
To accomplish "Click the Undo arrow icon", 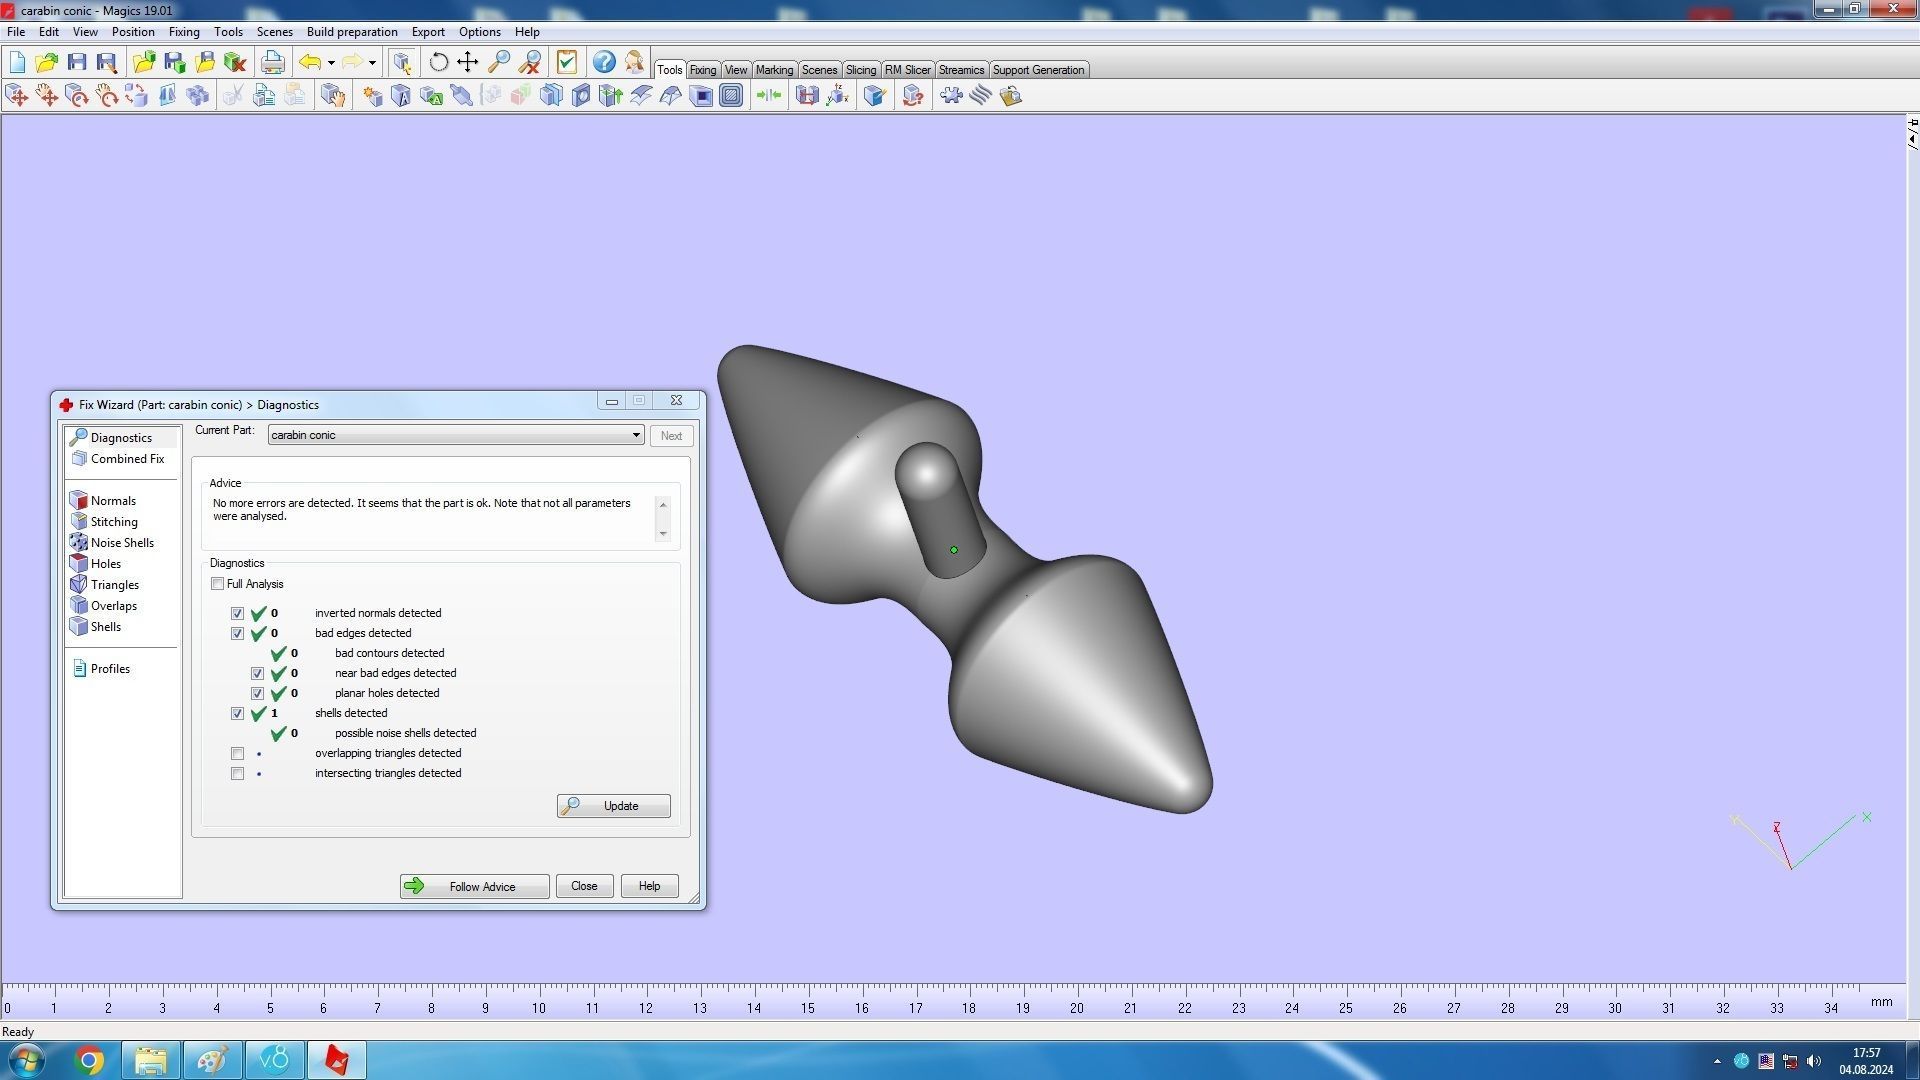I will pyautogui.click(x=310, y=62).
